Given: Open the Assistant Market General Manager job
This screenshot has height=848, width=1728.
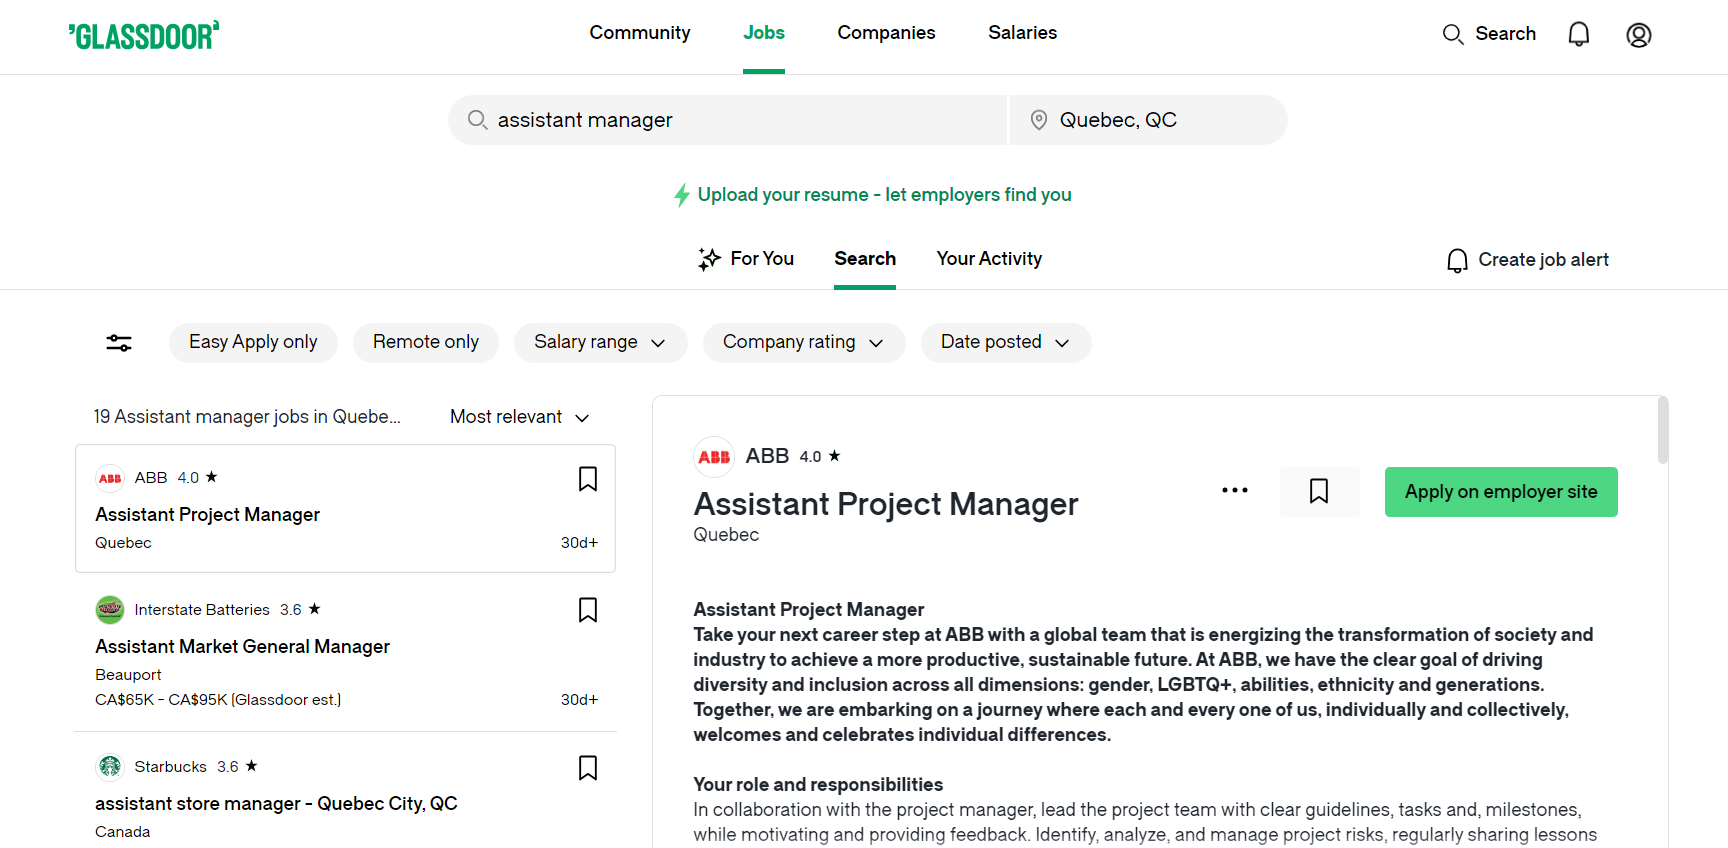Looking at the screenshot, I should (x=242, y=647).
